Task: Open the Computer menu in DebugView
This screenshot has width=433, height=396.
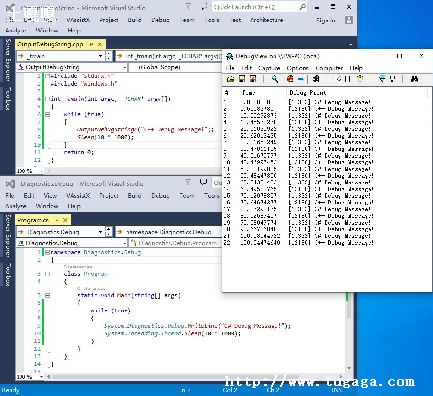Action: click(329, 68)
